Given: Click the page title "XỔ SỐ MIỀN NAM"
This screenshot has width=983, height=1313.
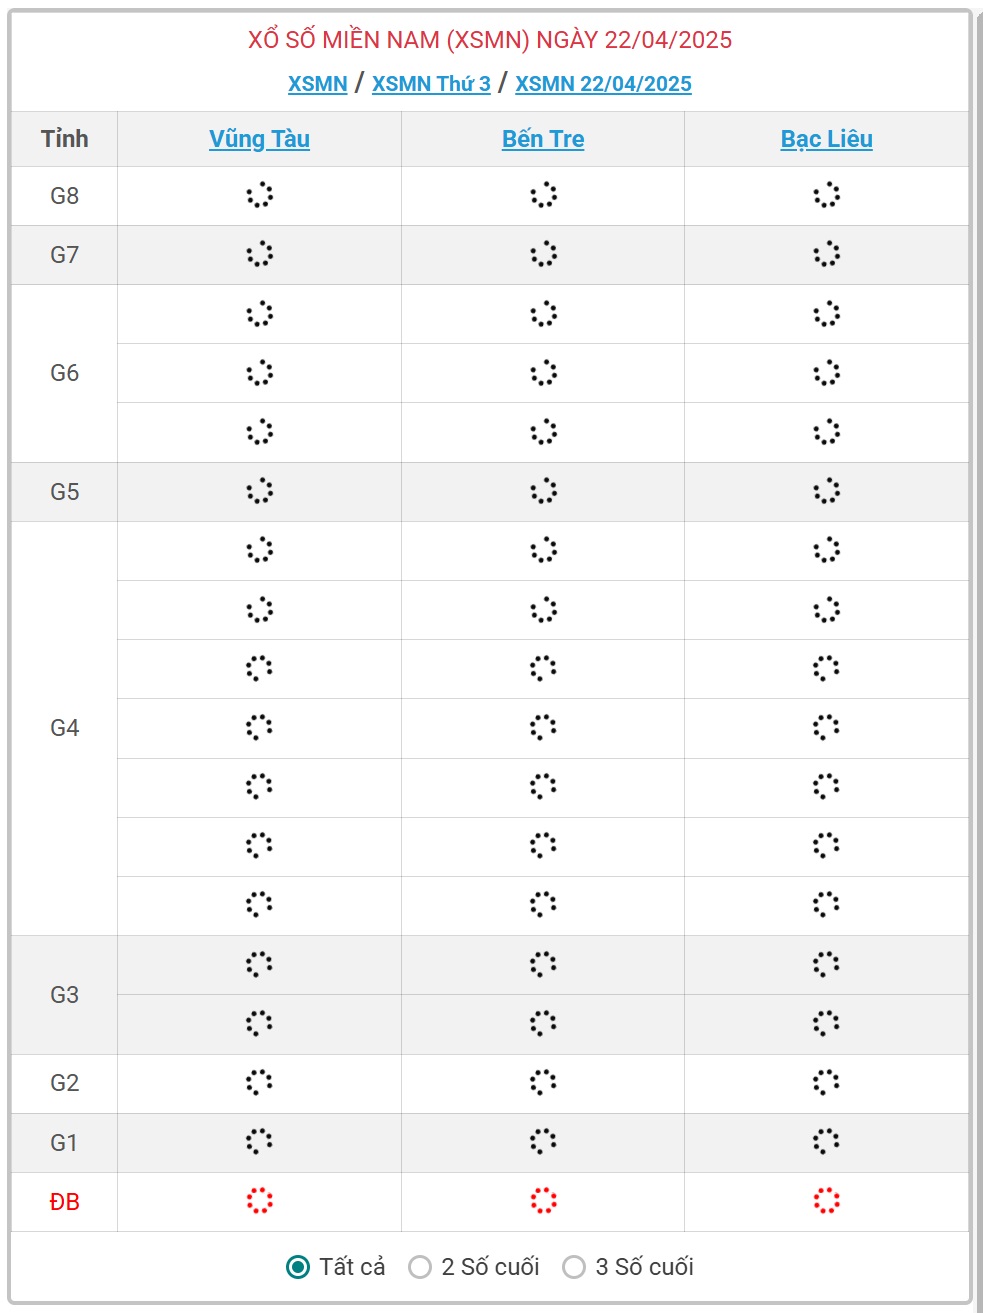Looking at the screenshot, I should [343, 40].
